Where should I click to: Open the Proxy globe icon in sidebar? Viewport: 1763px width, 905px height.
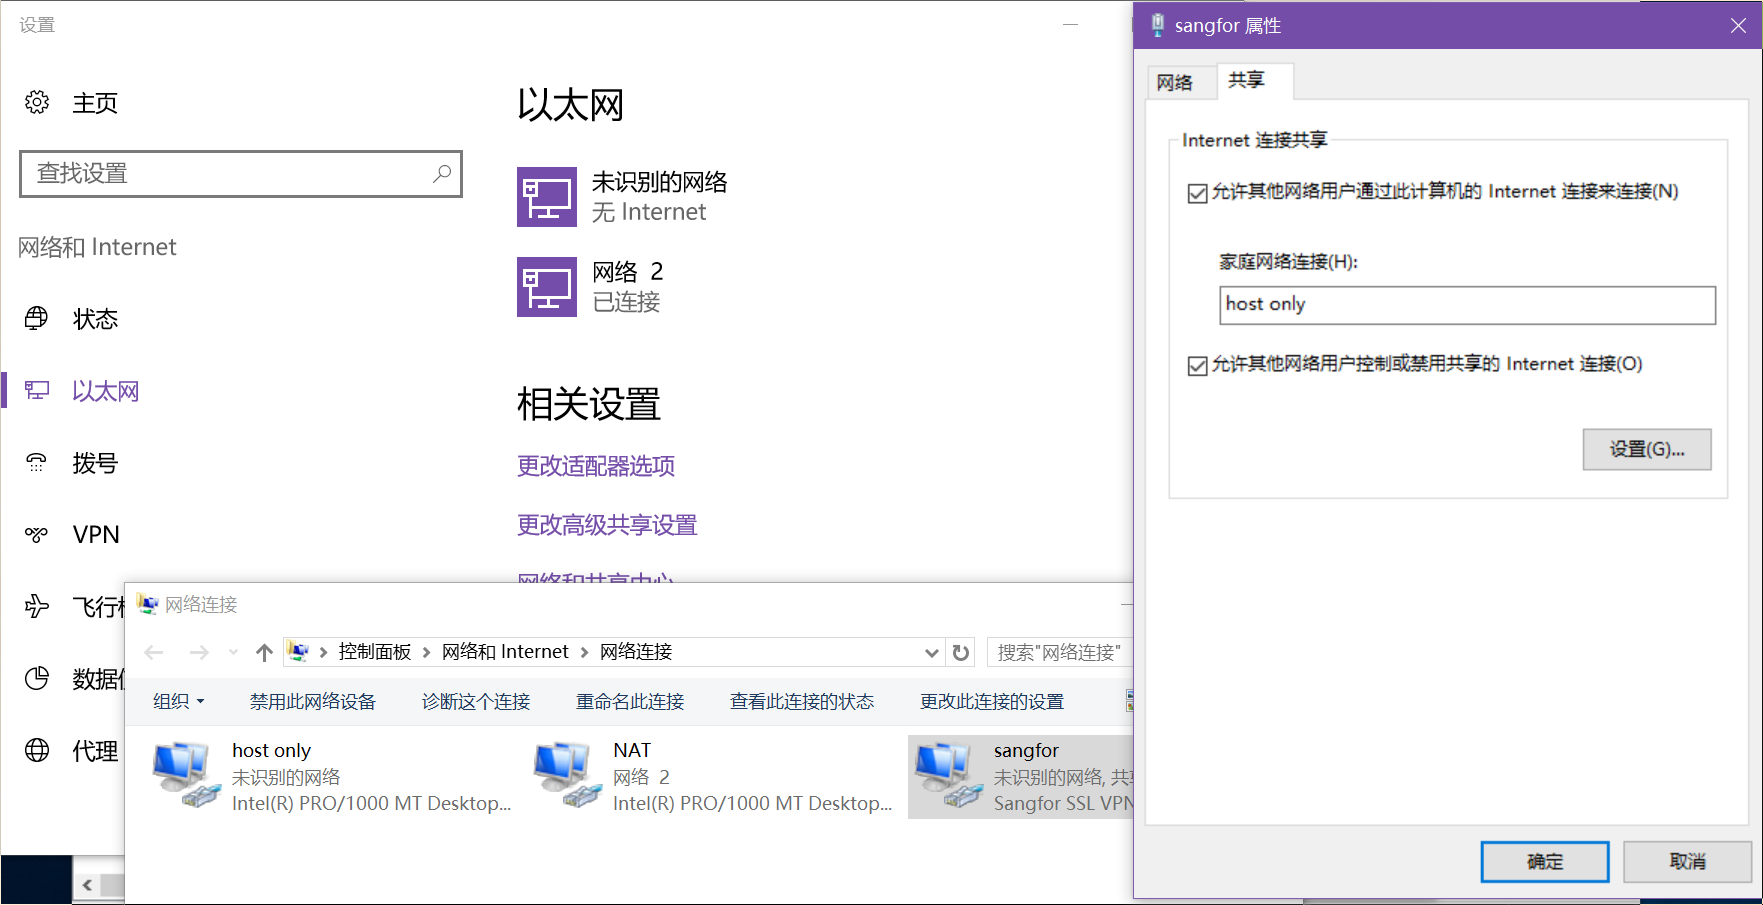[37, 750]
